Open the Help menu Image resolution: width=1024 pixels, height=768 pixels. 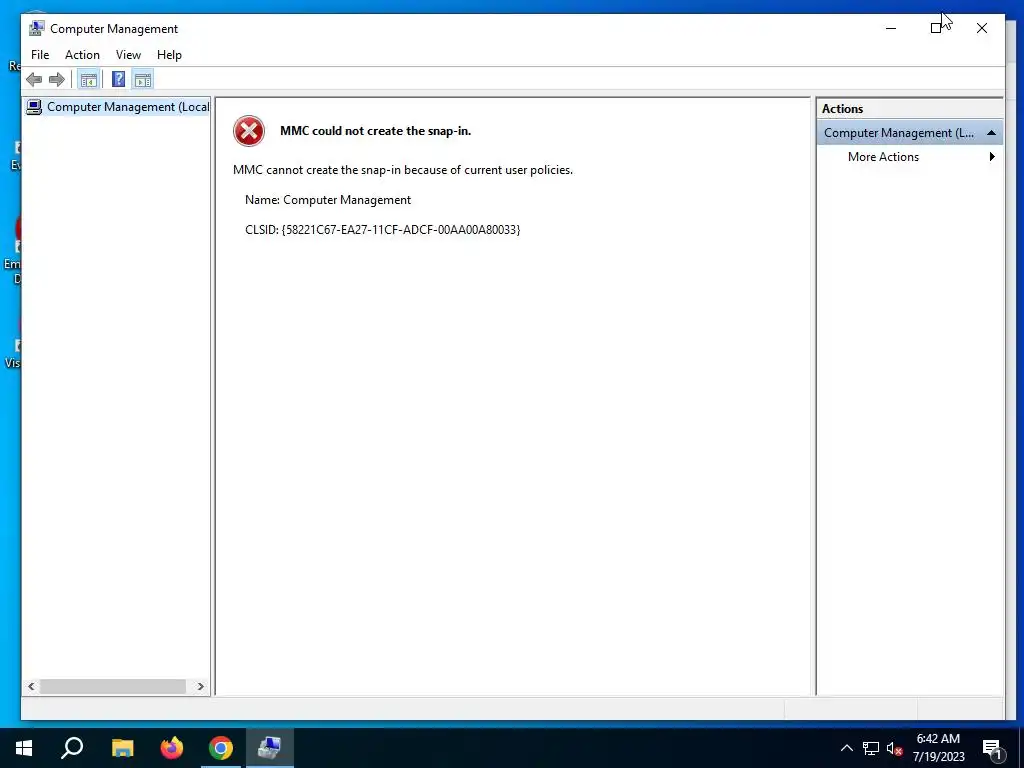click(x=169, y=55)
